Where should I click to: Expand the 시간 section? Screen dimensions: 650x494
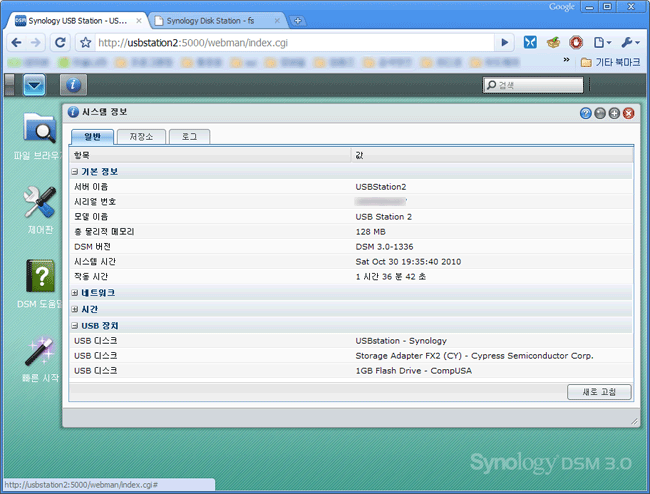(x=75, y=309)
